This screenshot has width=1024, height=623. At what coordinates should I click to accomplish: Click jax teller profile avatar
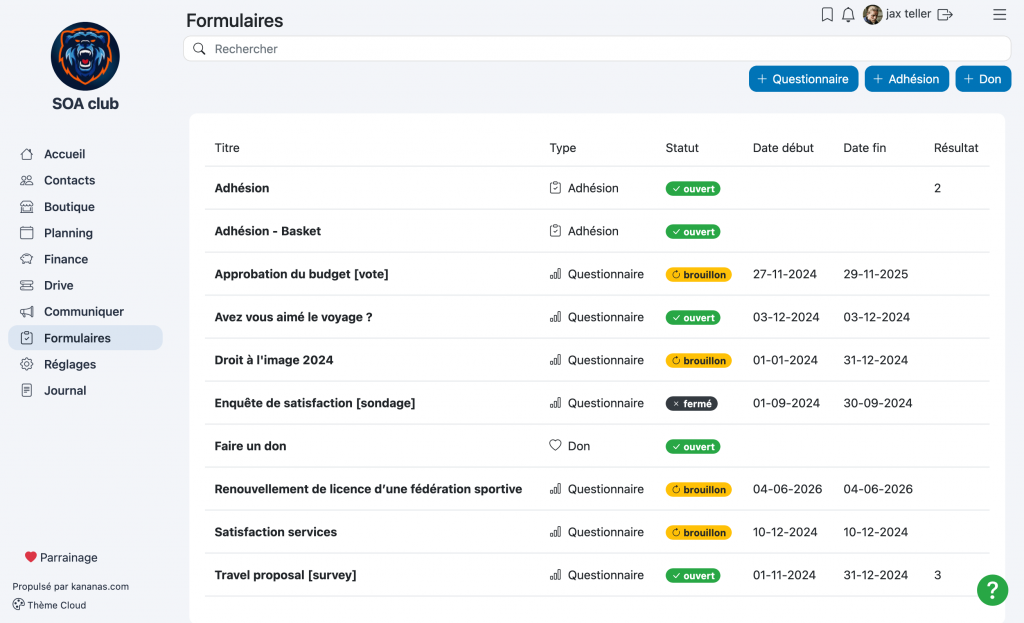872,14
